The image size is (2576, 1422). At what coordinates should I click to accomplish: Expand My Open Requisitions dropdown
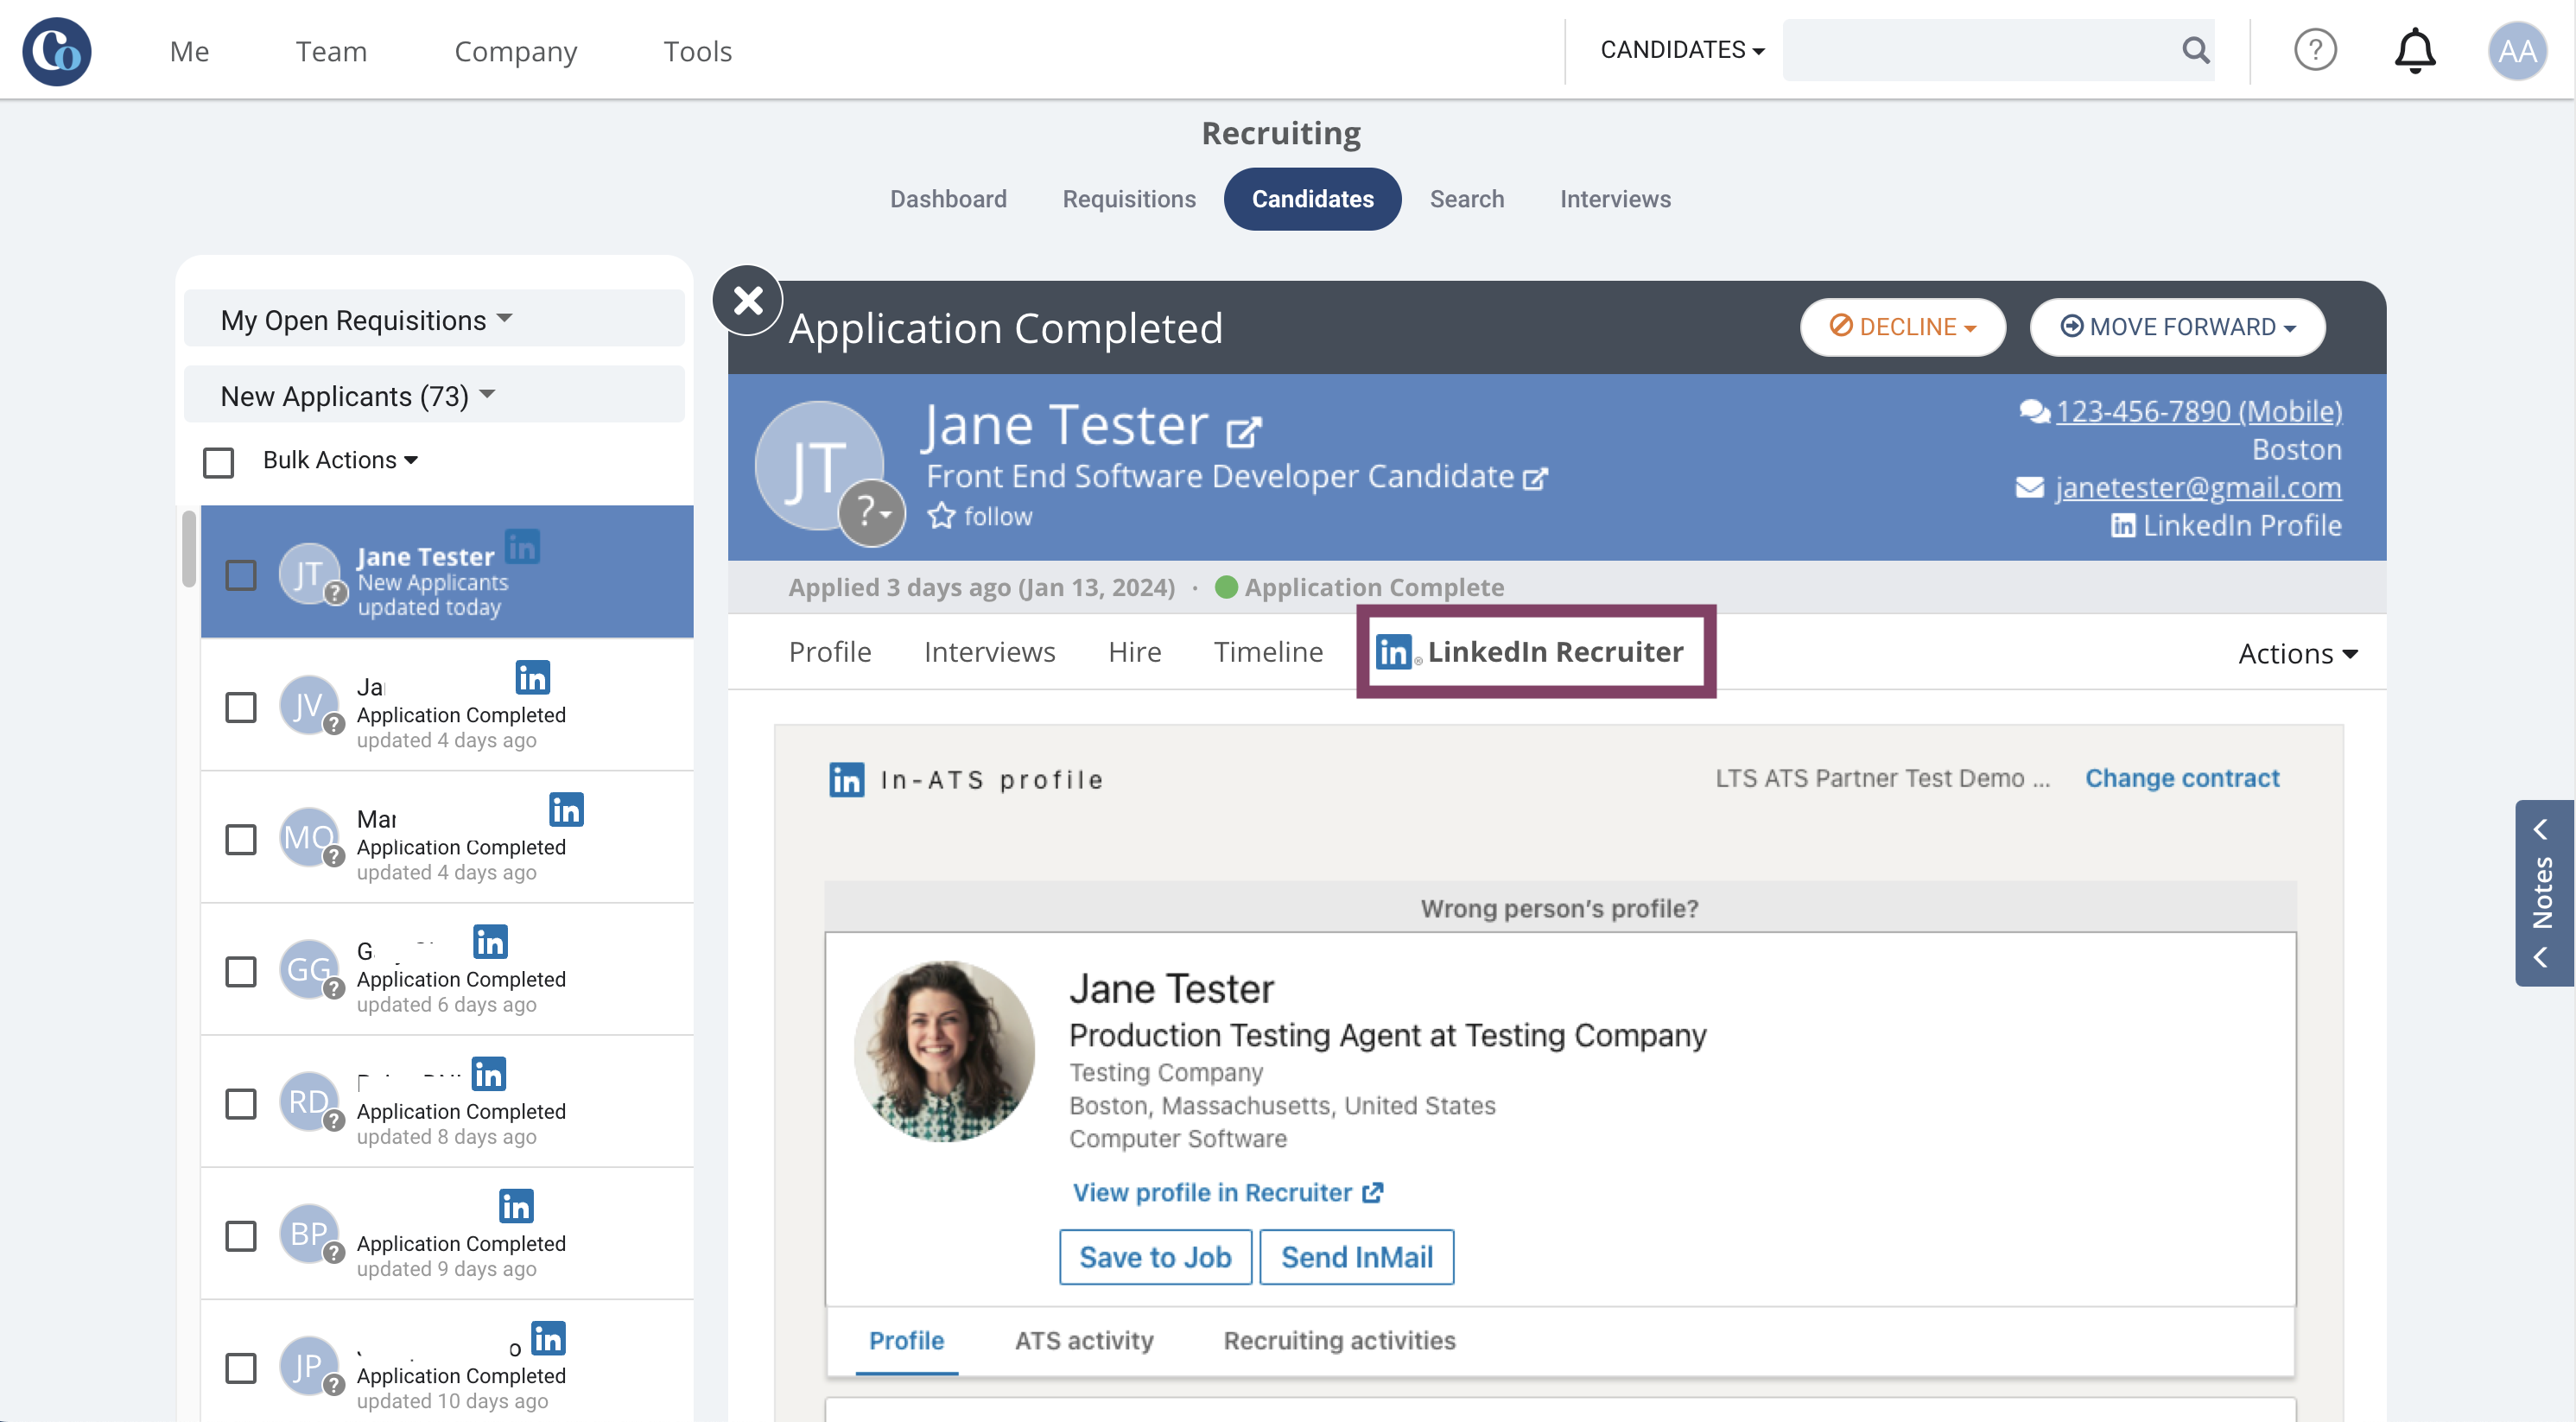click(366, 320)
